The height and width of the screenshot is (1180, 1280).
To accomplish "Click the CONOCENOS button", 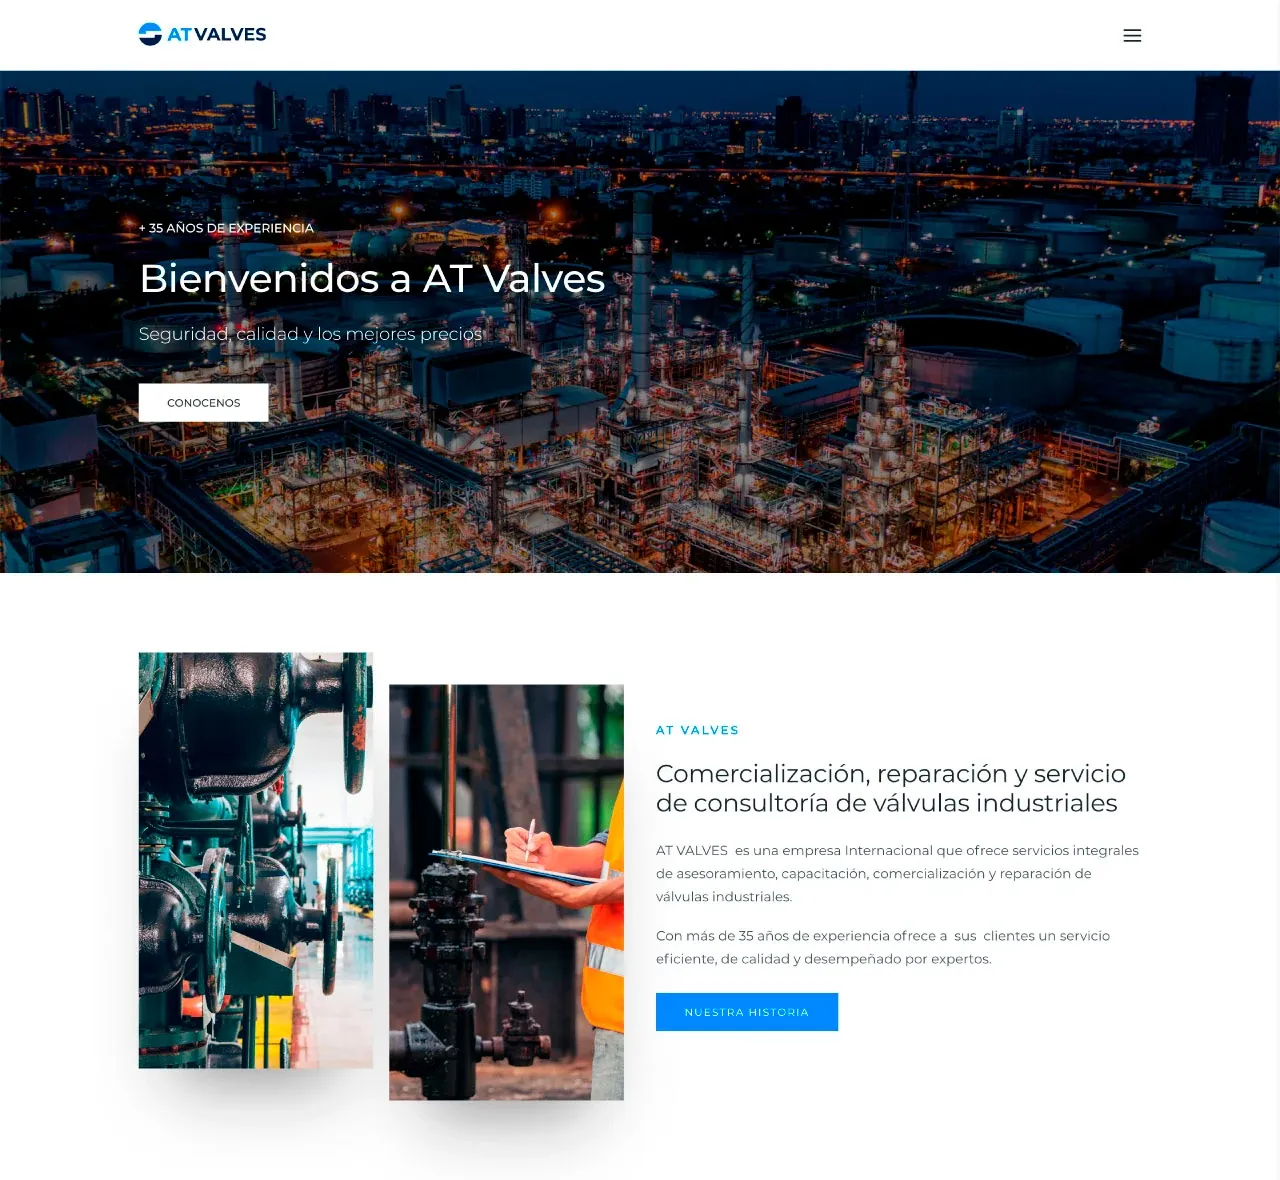I will pos(203,402).
